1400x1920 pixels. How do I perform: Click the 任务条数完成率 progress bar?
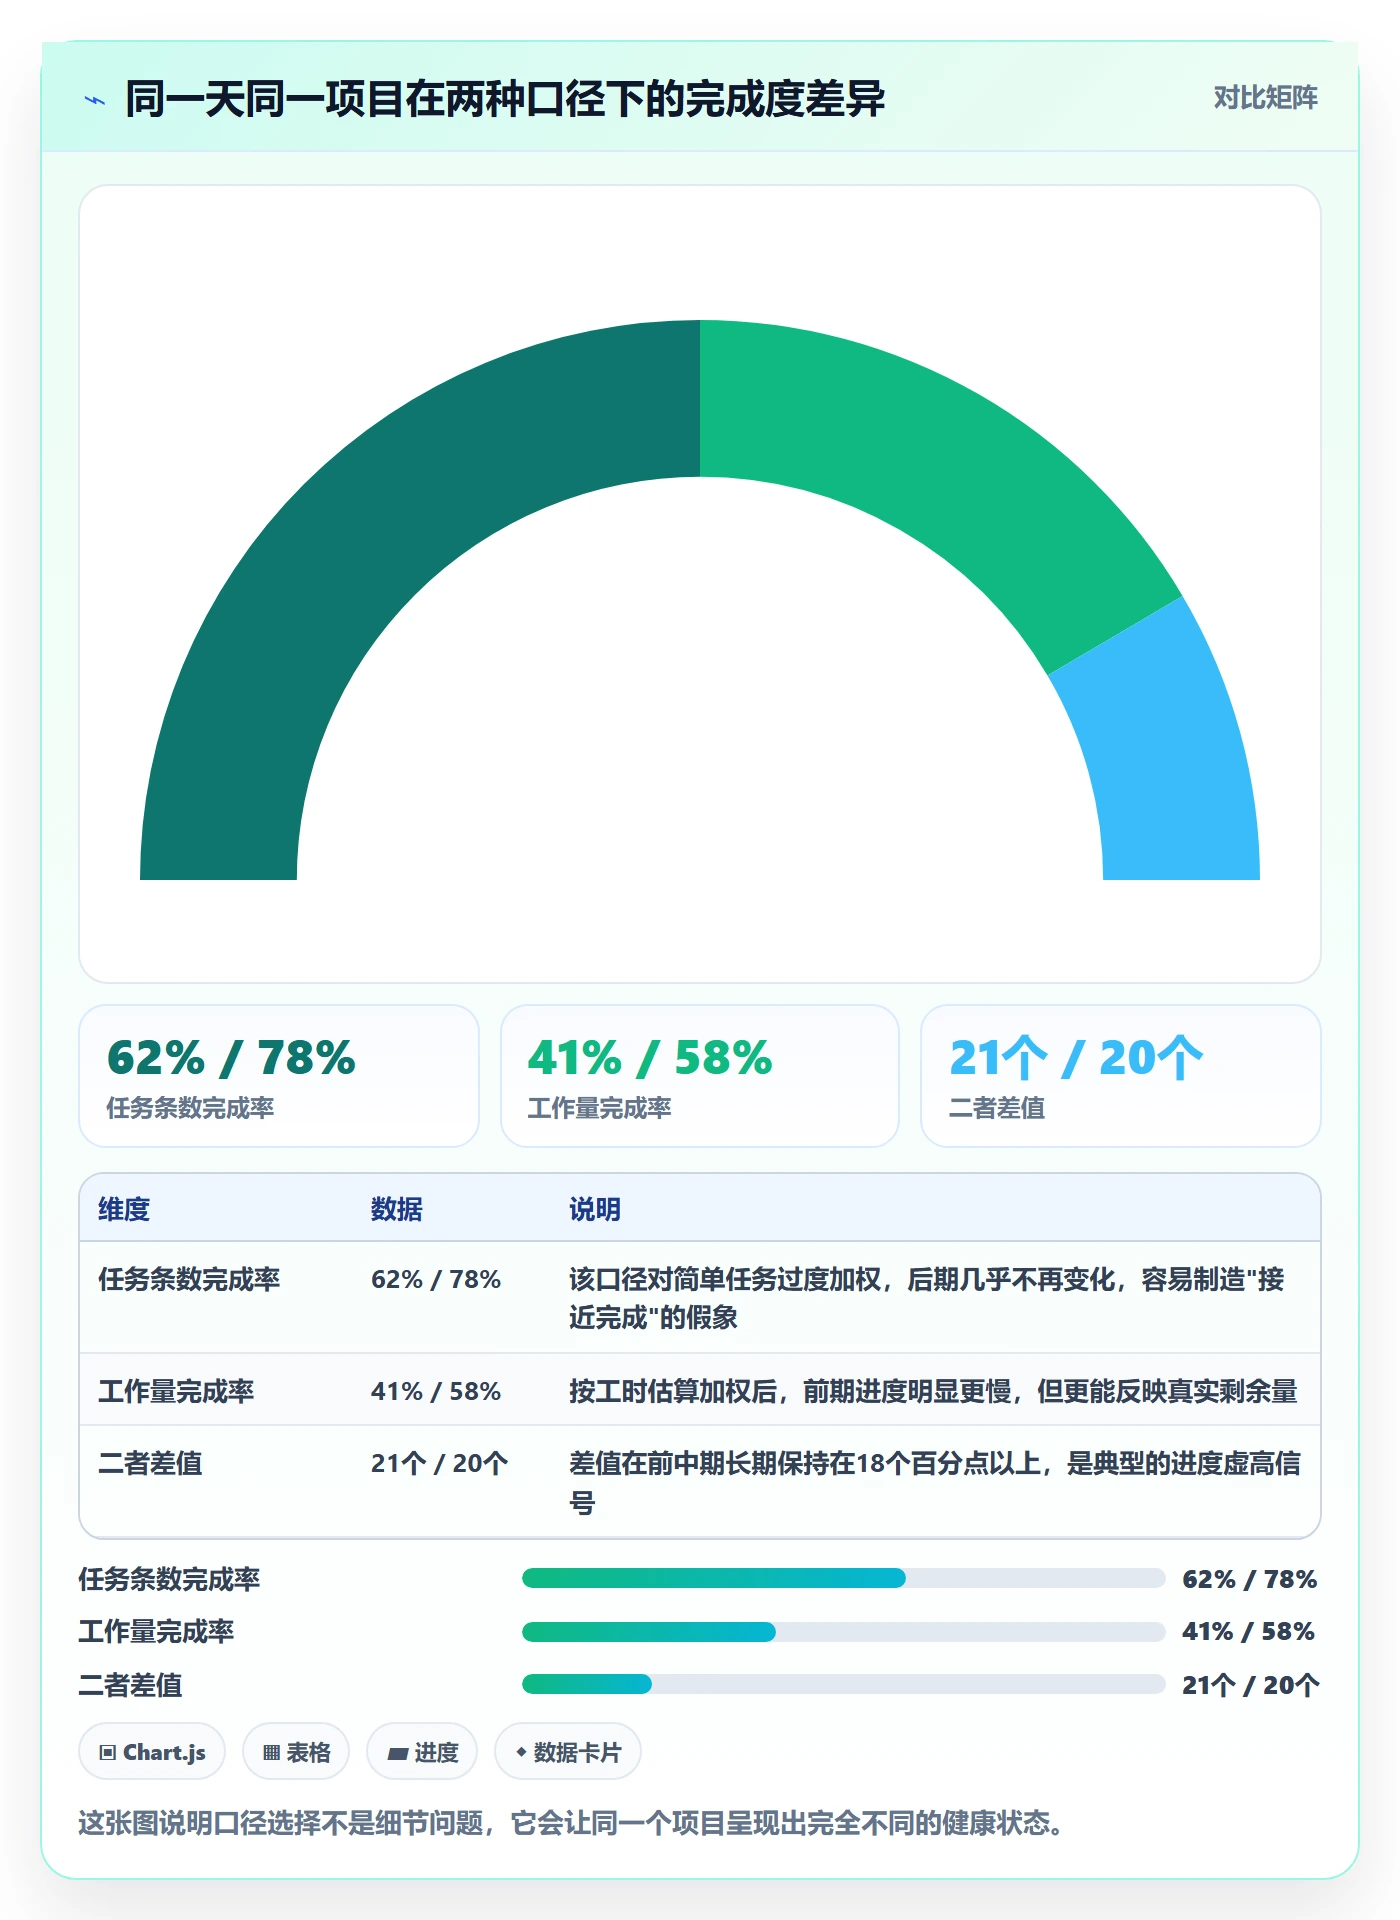pos(843,1578)
